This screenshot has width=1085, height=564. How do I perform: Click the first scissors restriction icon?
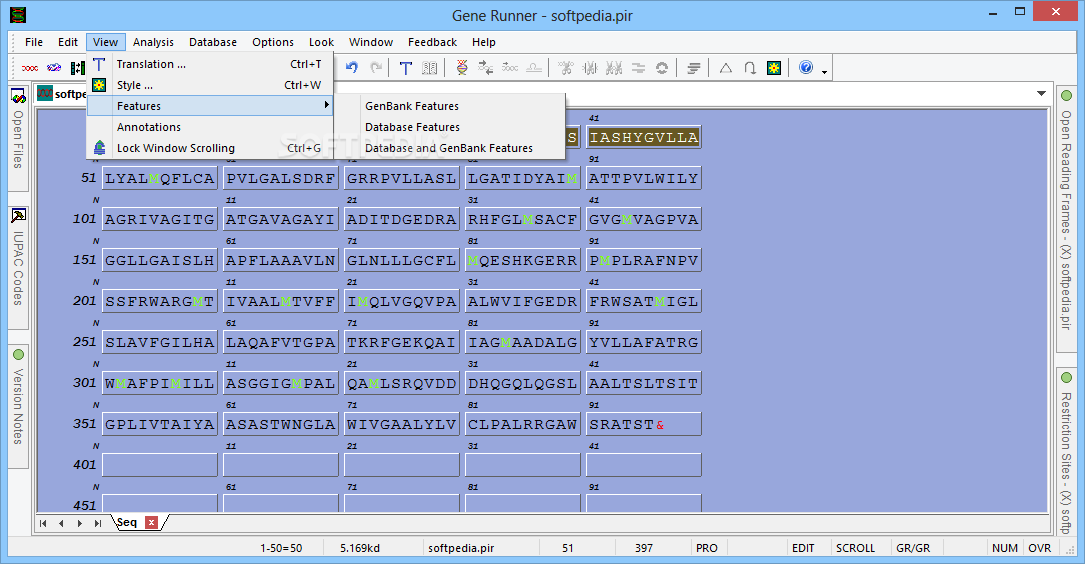pyautogui.click(x=566, y=67)
